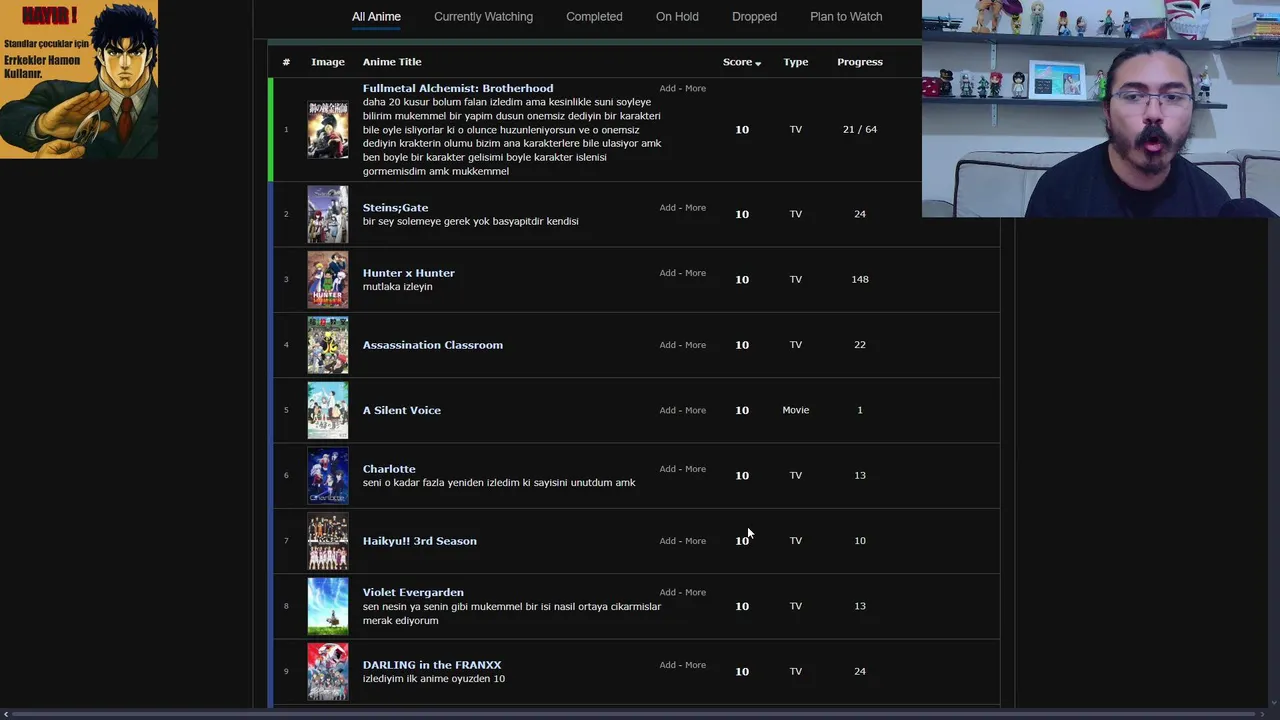
Task: Click Add in Assassination Classroom row
Action: point(667,345)
